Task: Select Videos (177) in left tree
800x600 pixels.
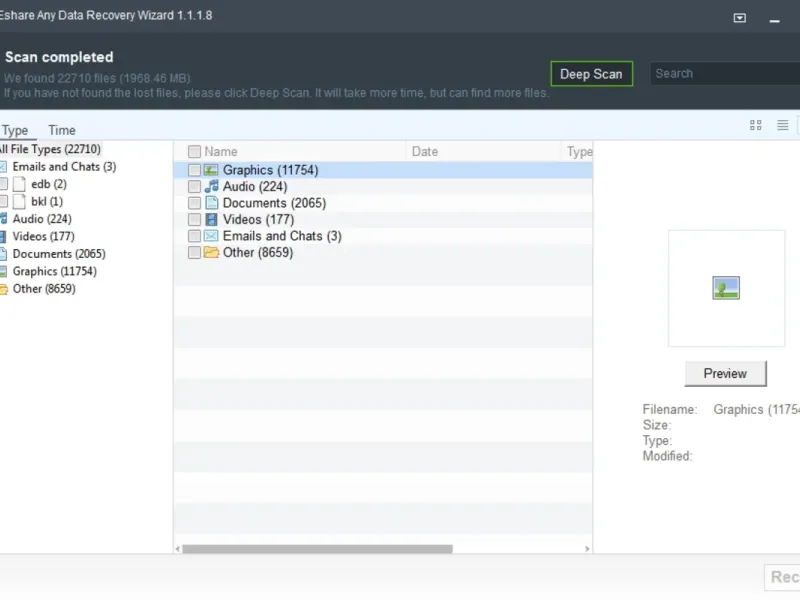Action: [x=43, y=236]
